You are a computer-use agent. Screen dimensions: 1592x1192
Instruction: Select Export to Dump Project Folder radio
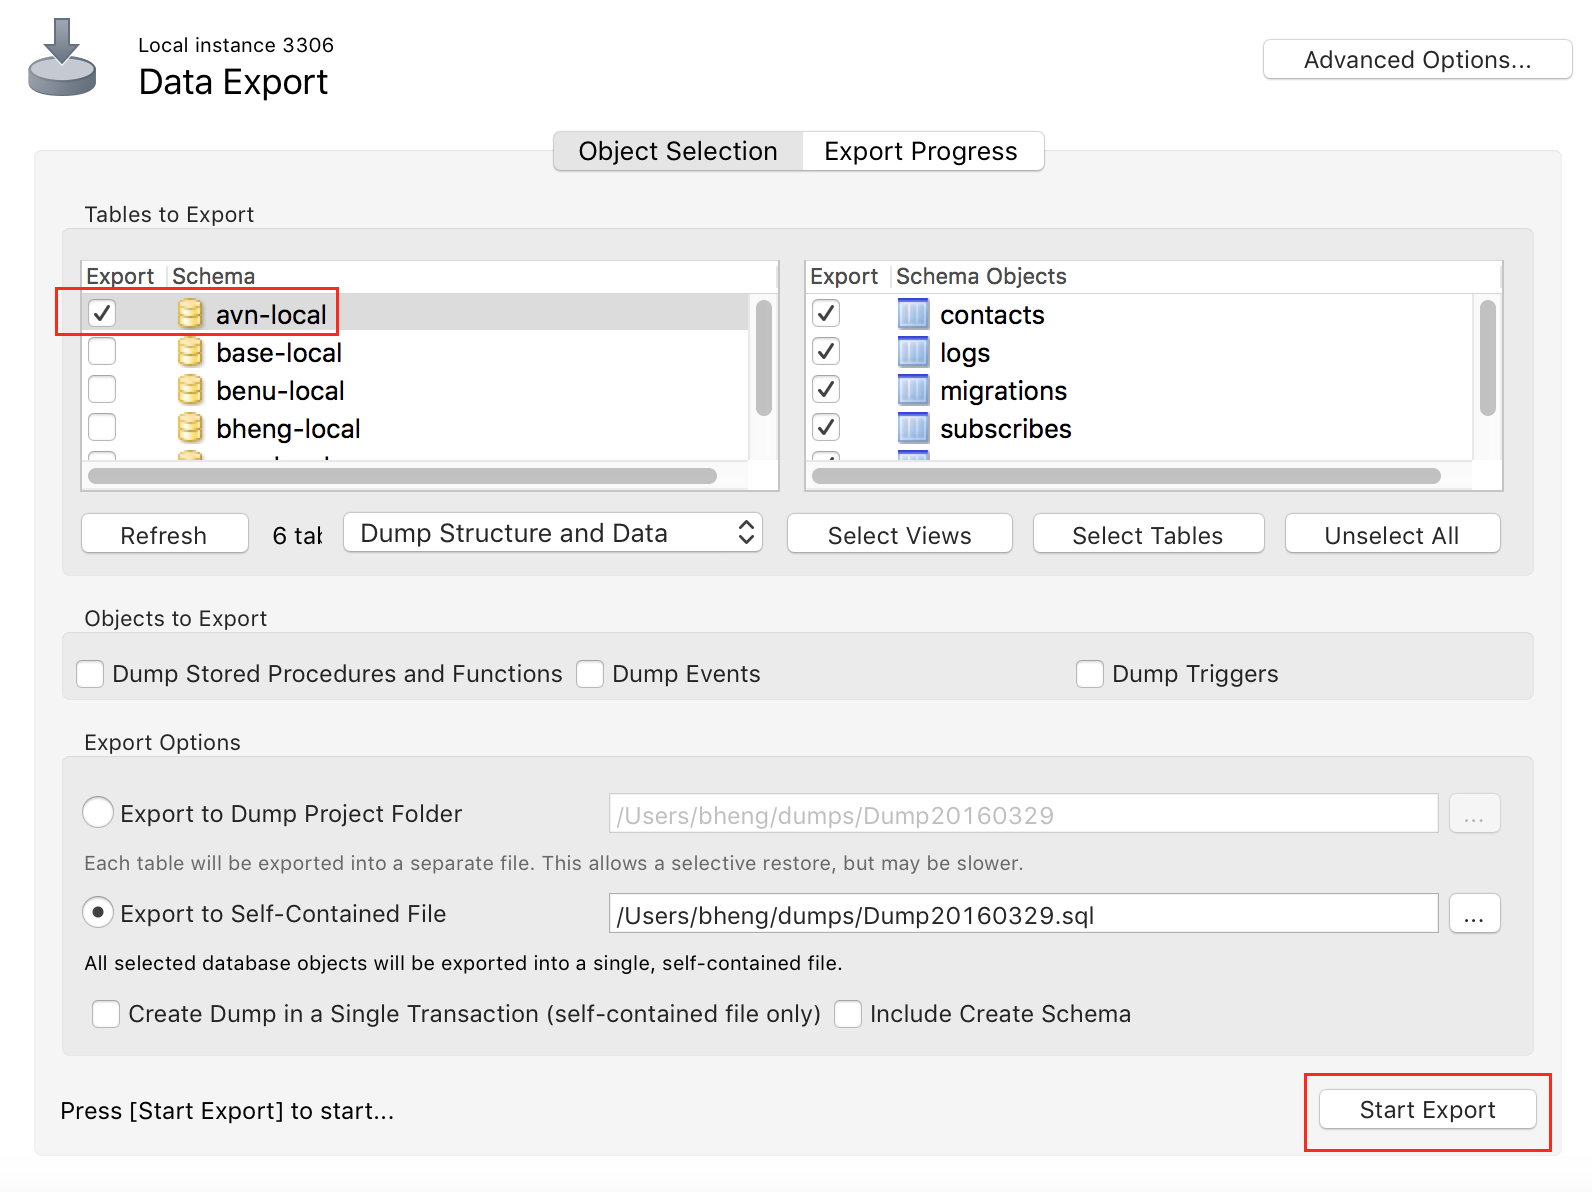[x=98, y=812]
